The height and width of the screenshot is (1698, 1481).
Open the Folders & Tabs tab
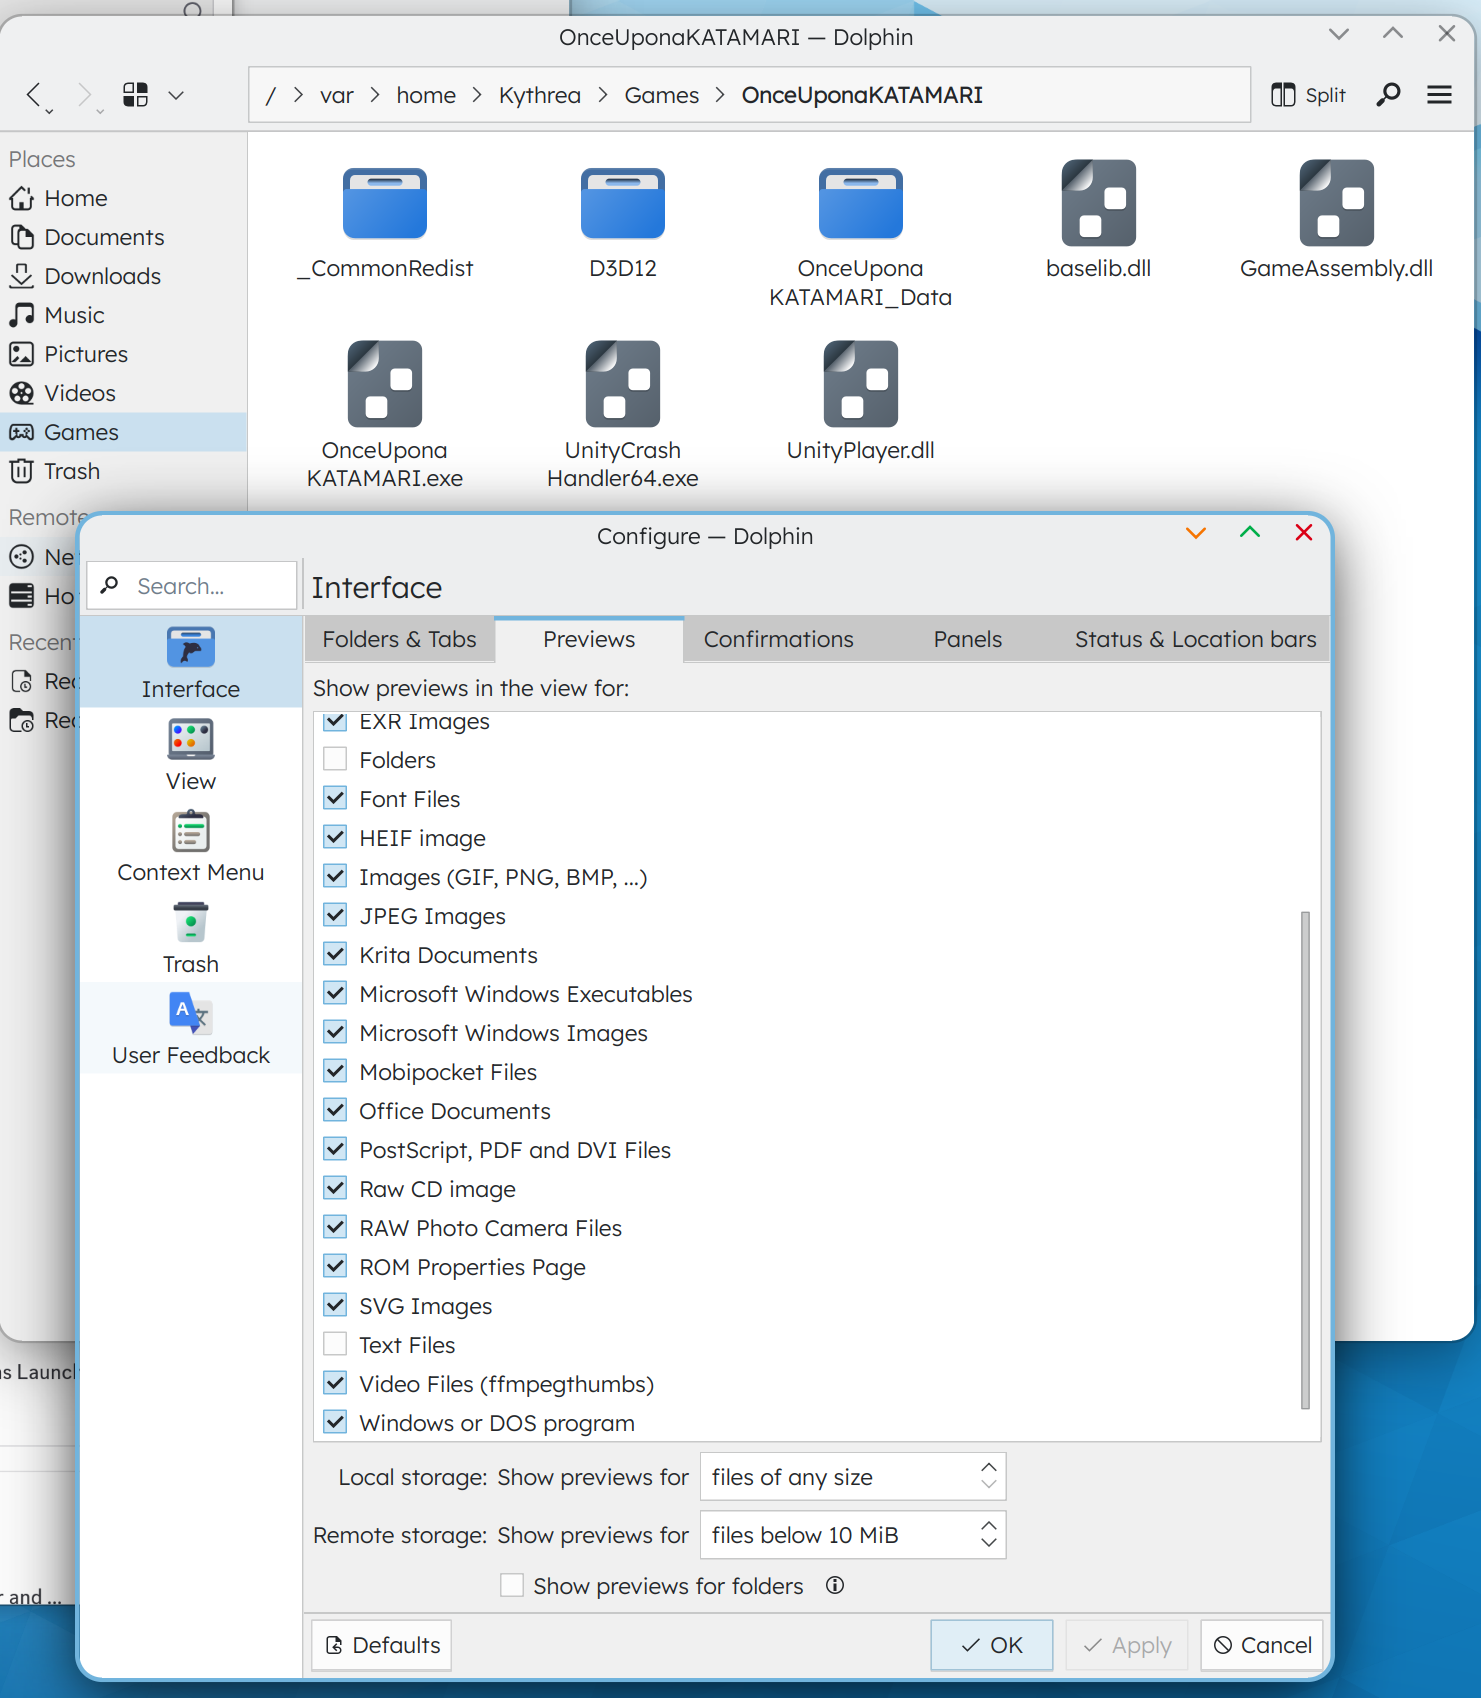pos(399,639)
